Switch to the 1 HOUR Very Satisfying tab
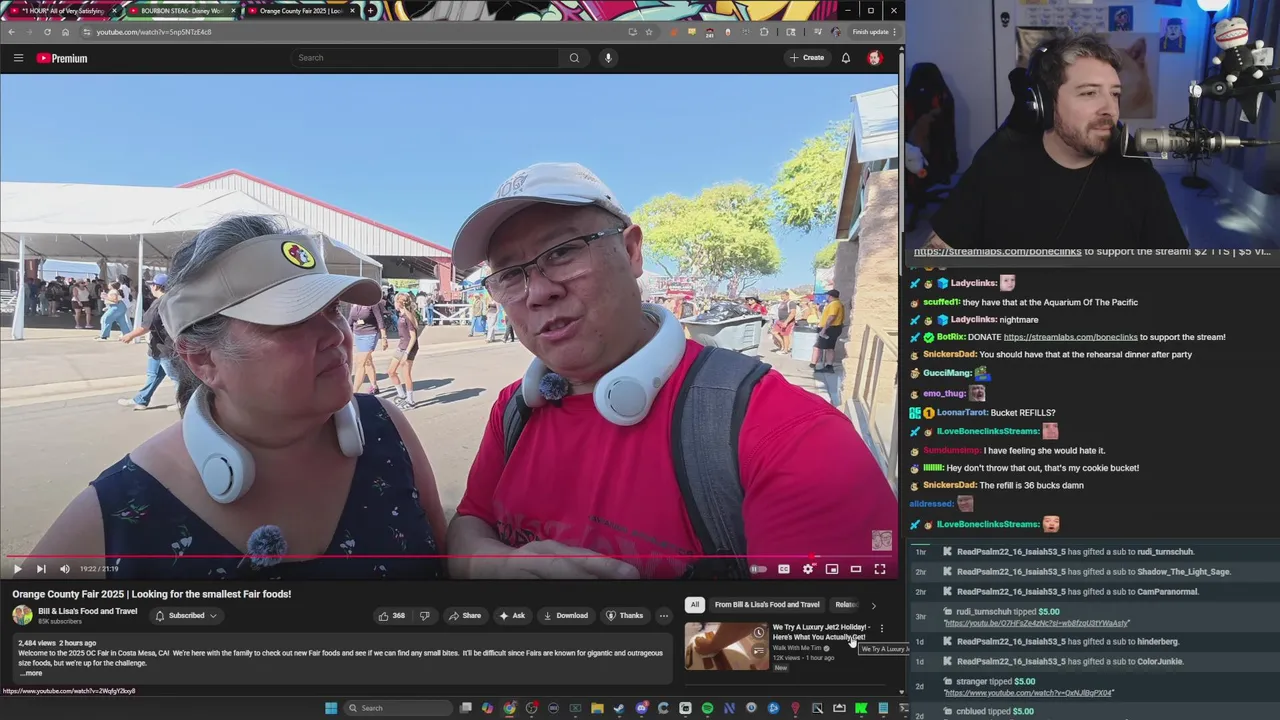The width and height of the screenshot is (1280, 720). [62, 11]
